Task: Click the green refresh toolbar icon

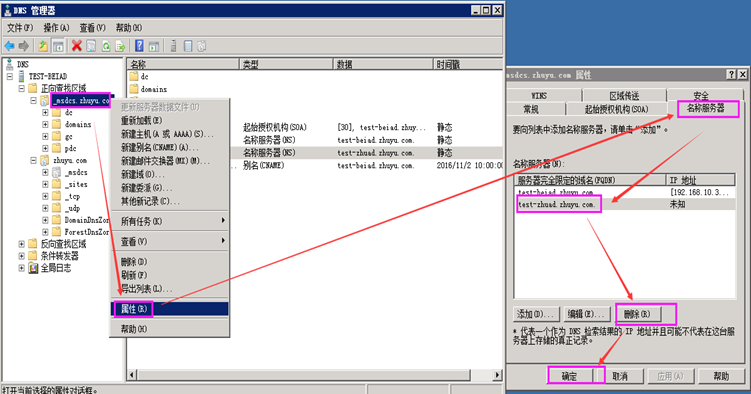Action: pyautogui.click(x=106, y=46)
